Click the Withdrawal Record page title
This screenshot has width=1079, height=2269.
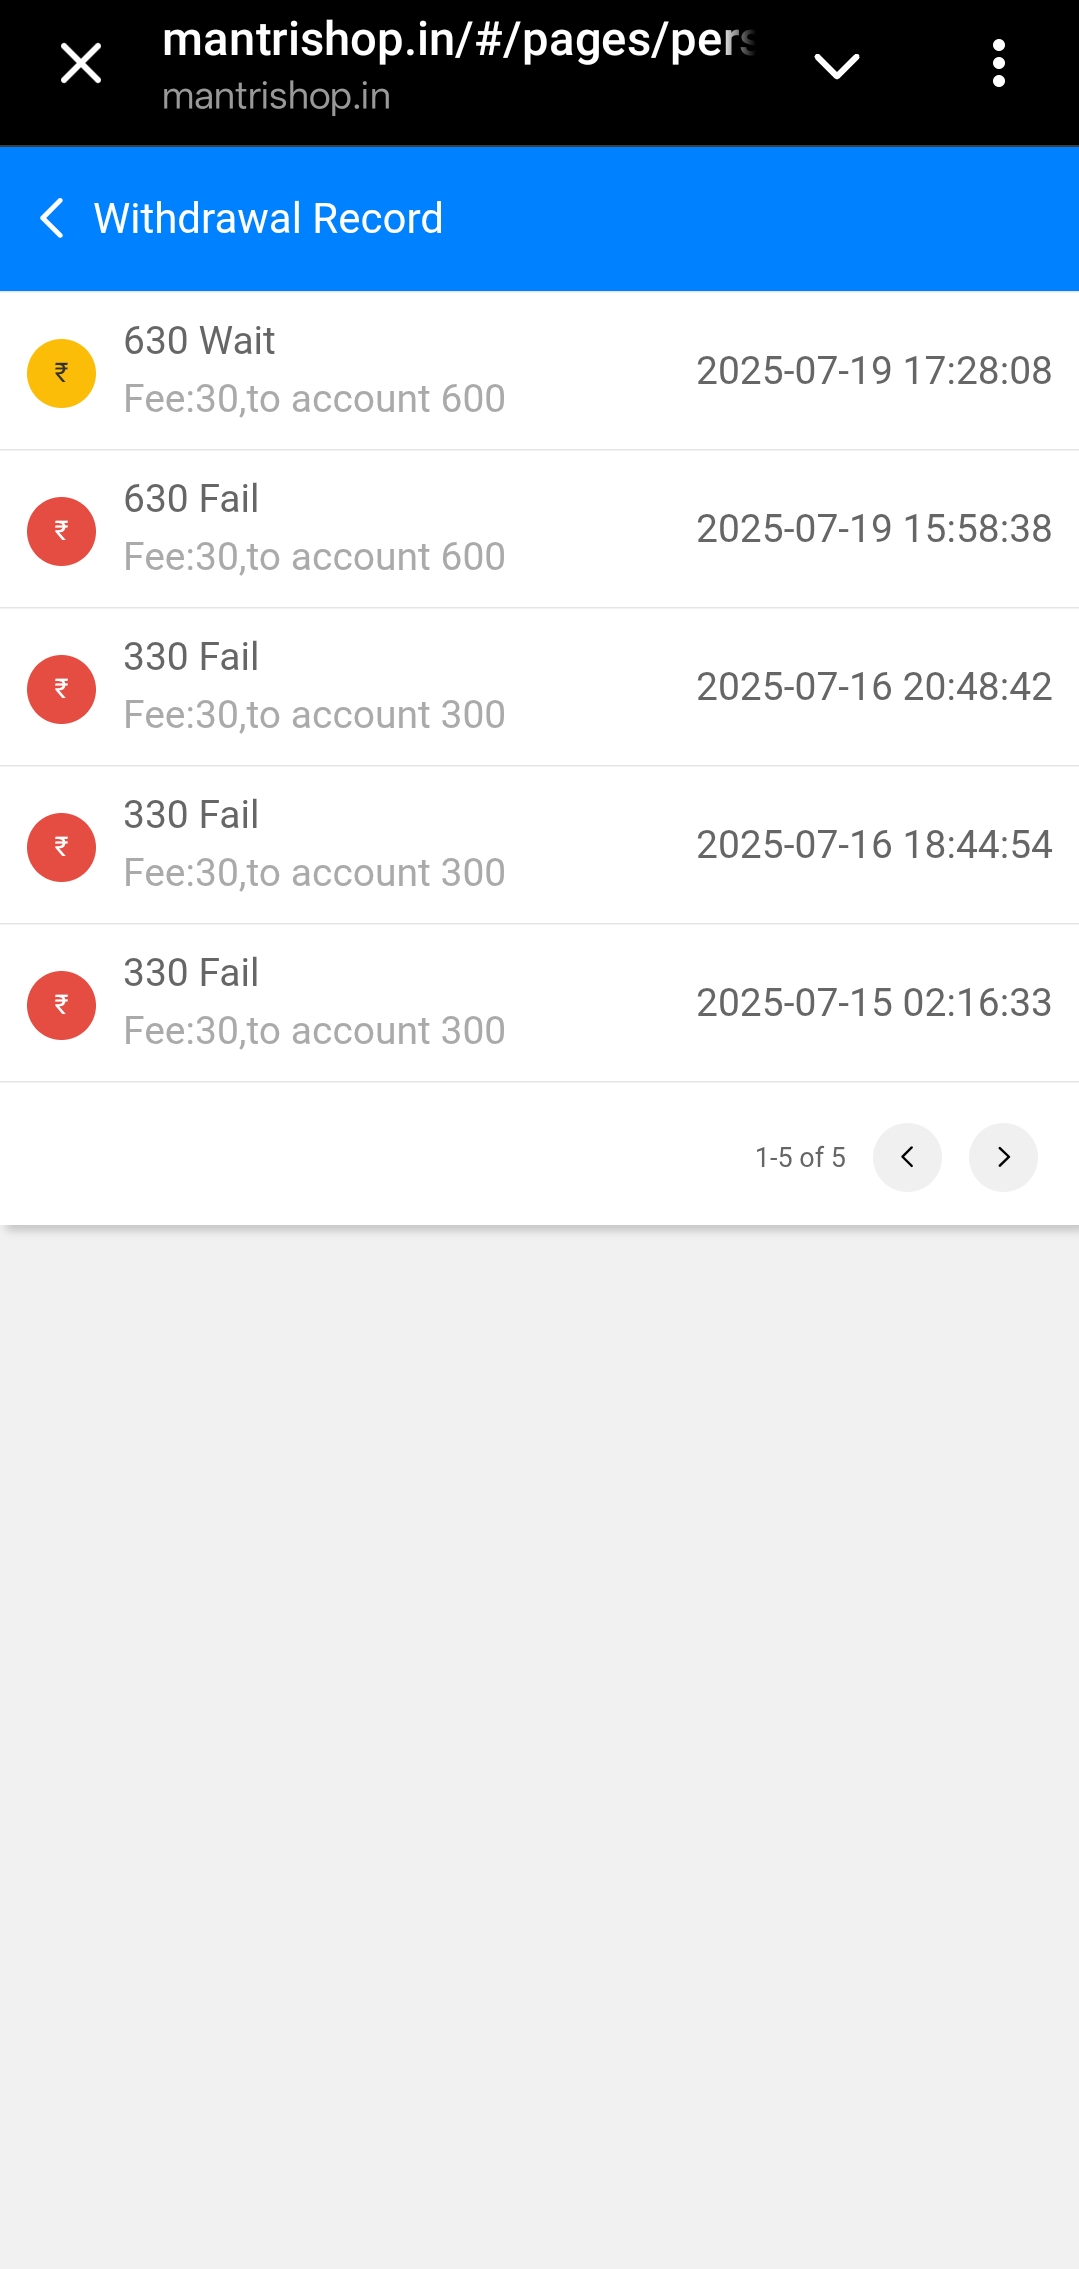pyautogui.click(x=268, y=218)
